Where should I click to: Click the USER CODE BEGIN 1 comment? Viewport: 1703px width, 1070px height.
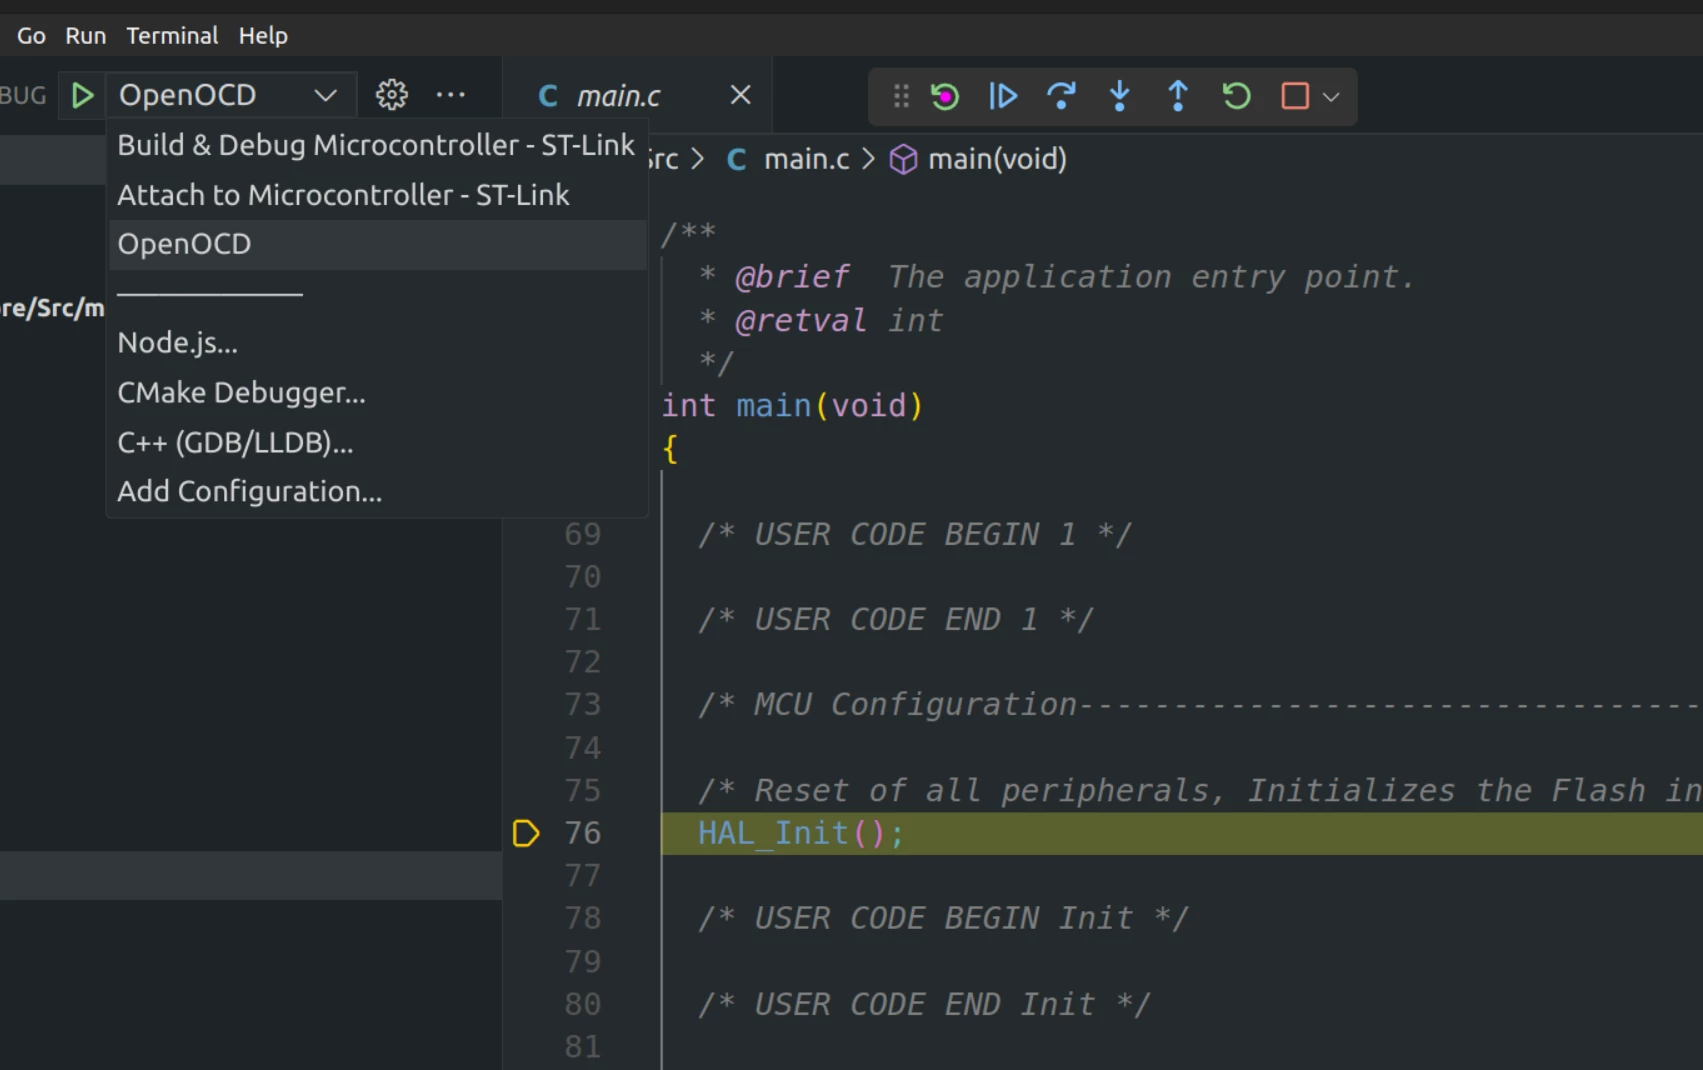[x=914, y=534]
